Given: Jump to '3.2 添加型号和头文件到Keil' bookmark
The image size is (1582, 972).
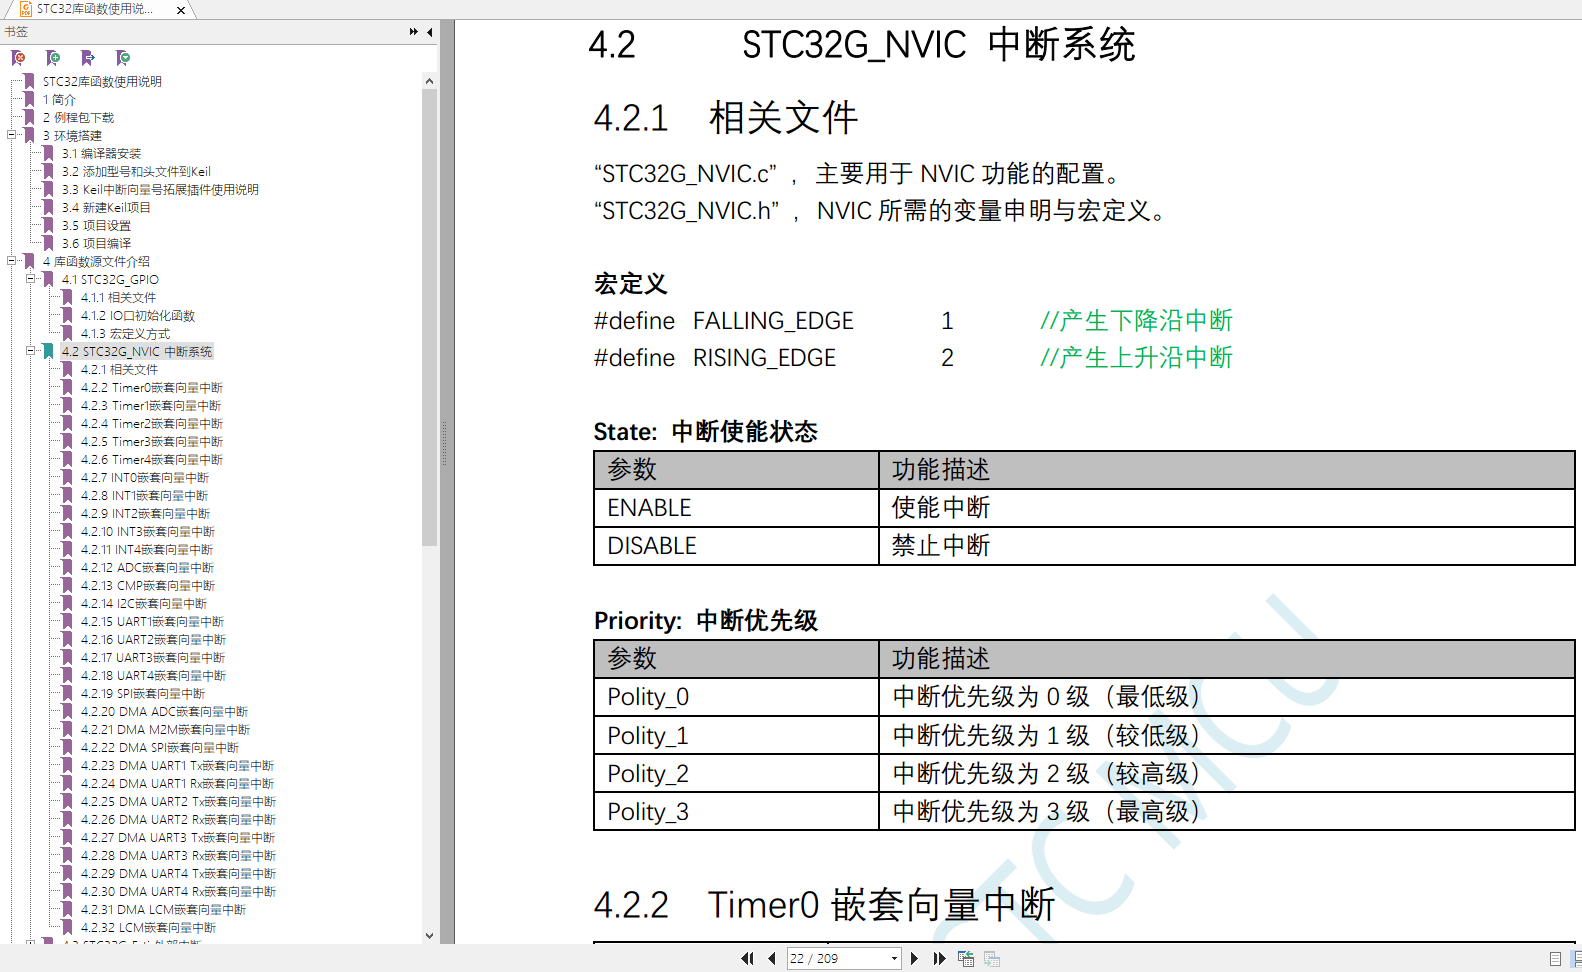Looking at the screenshot, I should pos(136,171).
